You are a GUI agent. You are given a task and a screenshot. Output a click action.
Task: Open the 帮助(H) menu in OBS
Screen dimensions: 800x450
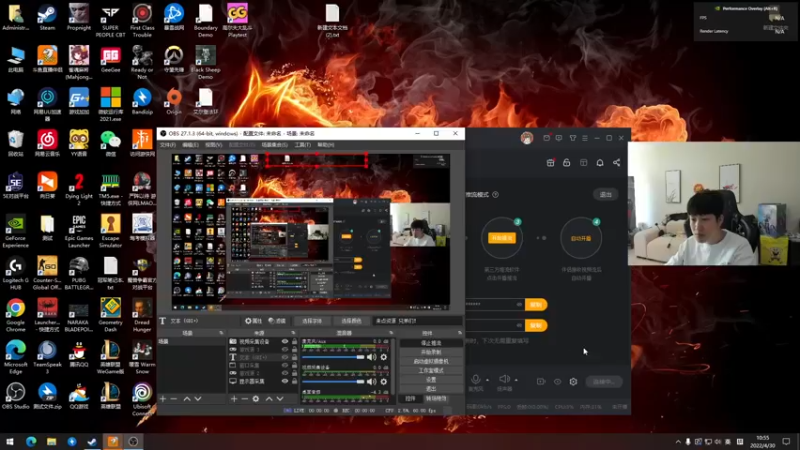(x=326, y=145)
